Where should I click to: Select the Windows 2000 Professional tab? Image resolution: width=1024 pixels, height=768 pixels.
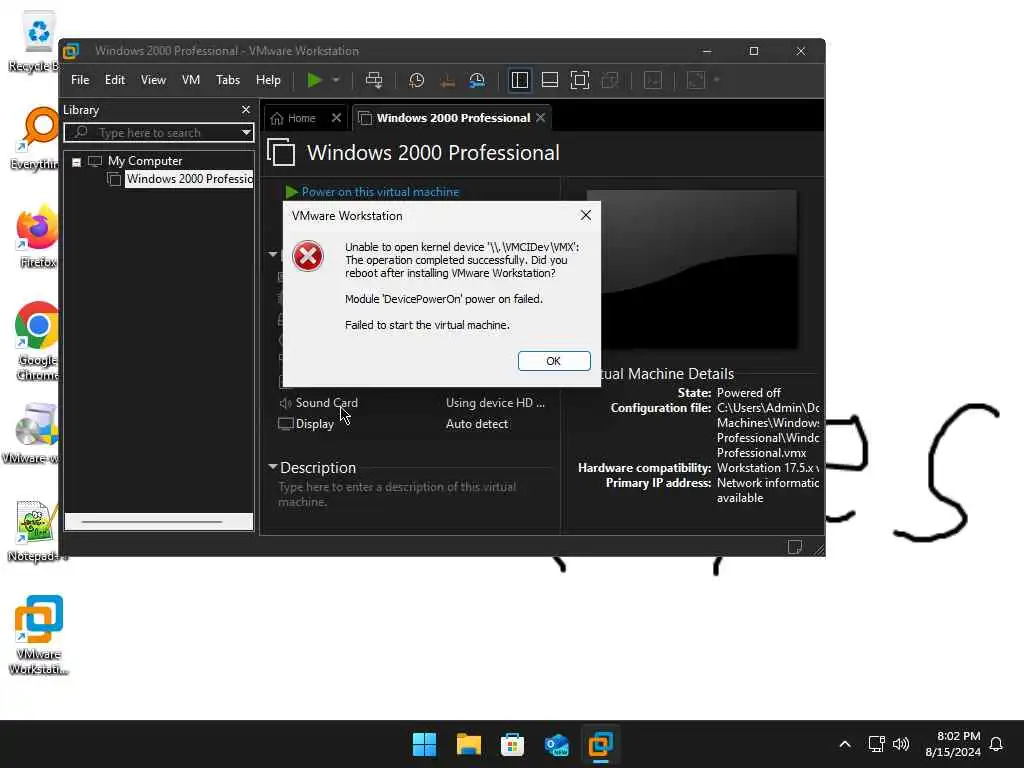tap(453, 118)
